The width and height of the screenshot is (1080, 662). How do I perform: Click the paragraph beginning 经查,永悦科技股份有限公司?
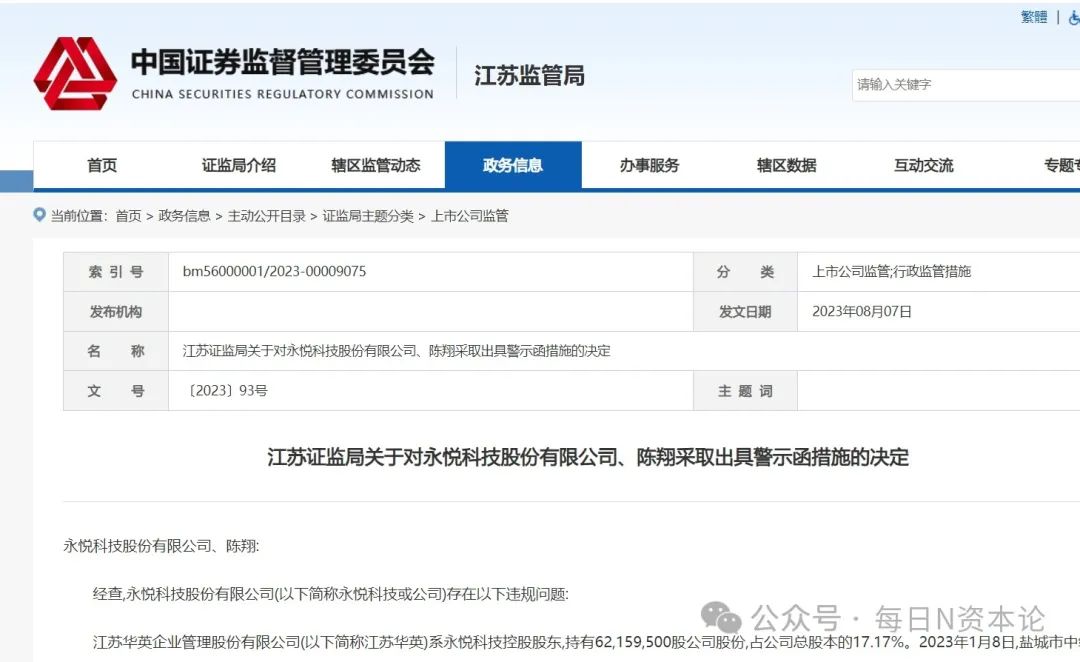[x=331, y=594]
